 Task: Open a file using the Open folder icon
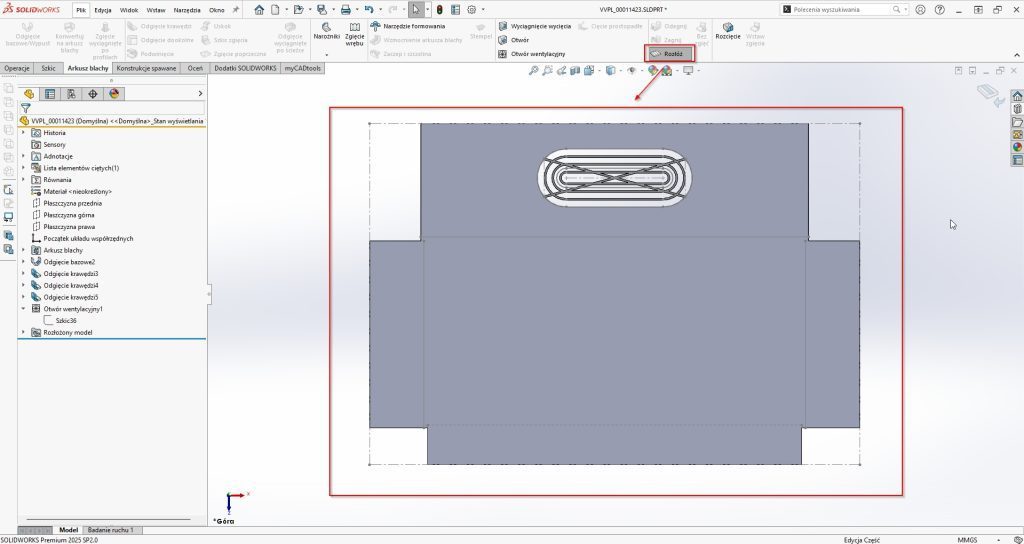(298, 10)
